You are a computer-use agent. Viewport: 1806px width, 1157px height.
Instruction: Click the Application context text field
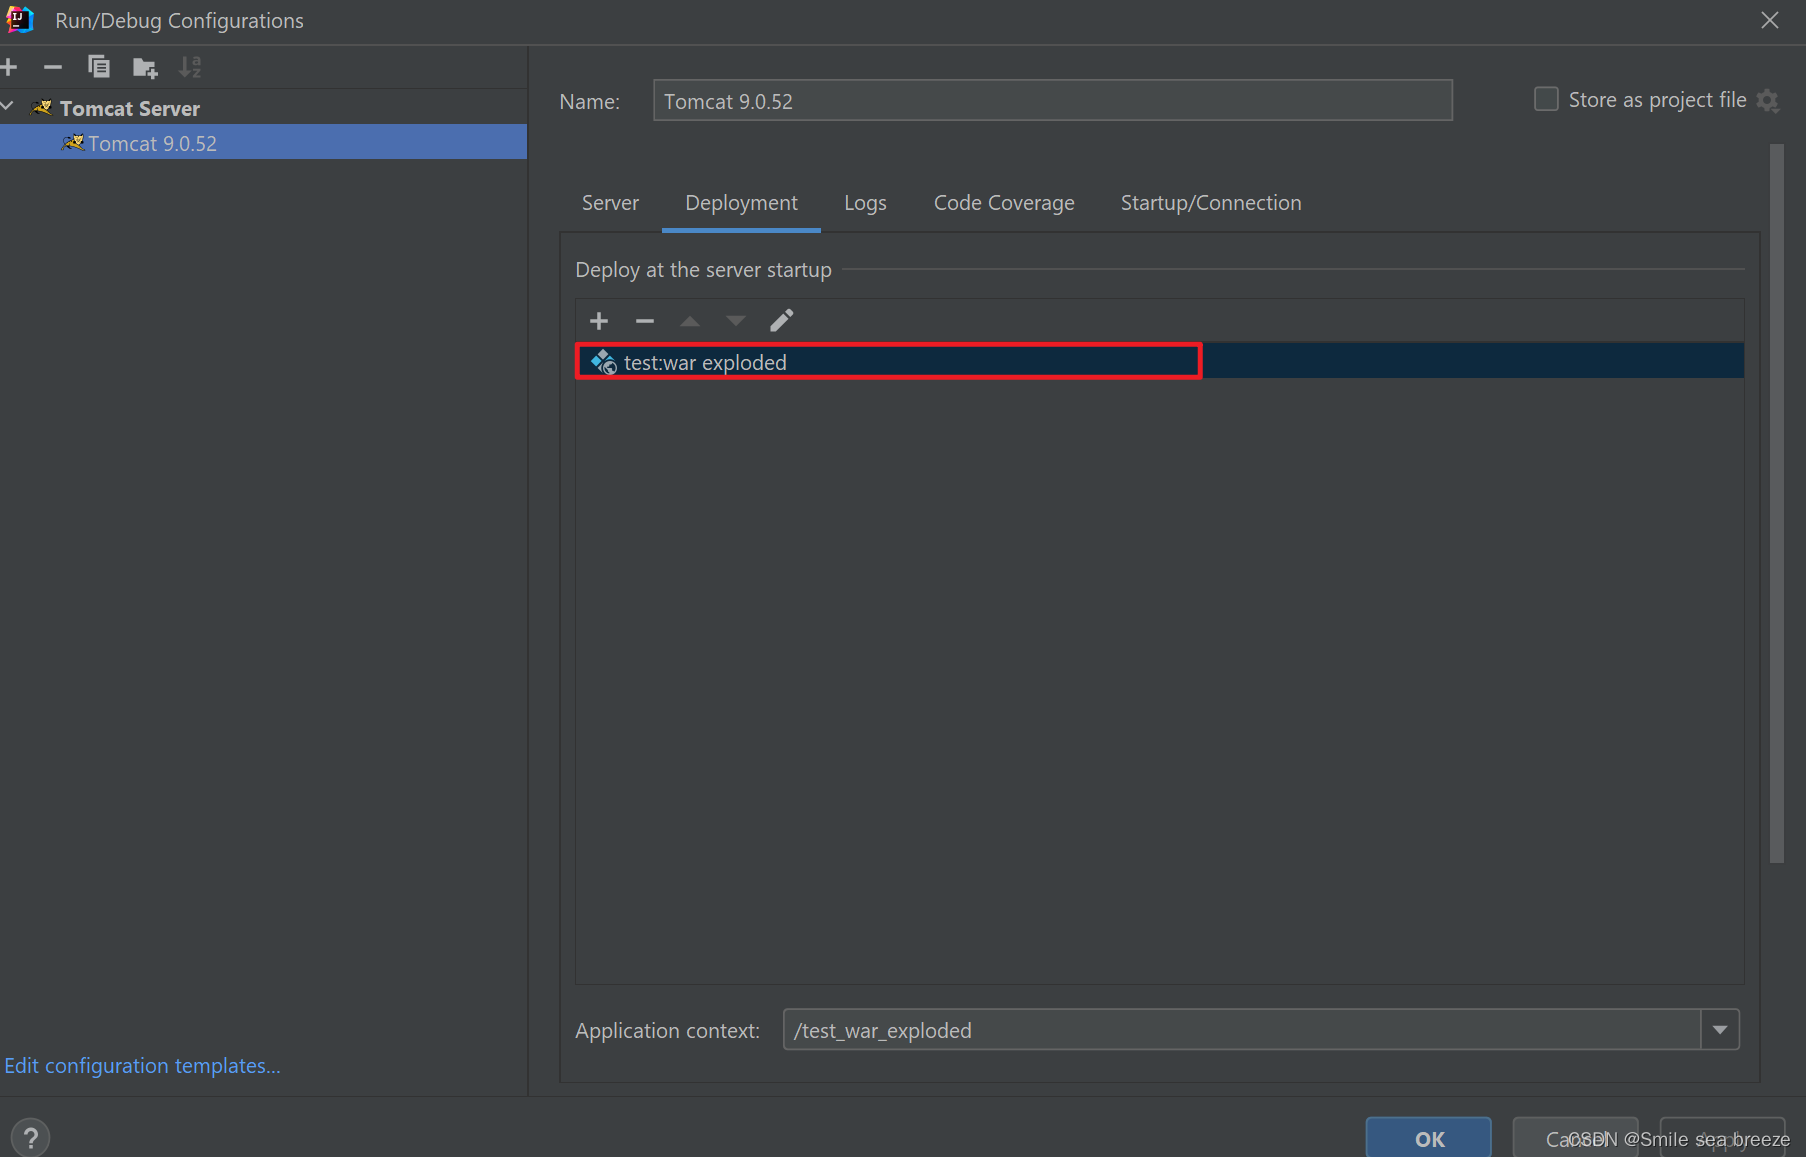point(1241,1030)
